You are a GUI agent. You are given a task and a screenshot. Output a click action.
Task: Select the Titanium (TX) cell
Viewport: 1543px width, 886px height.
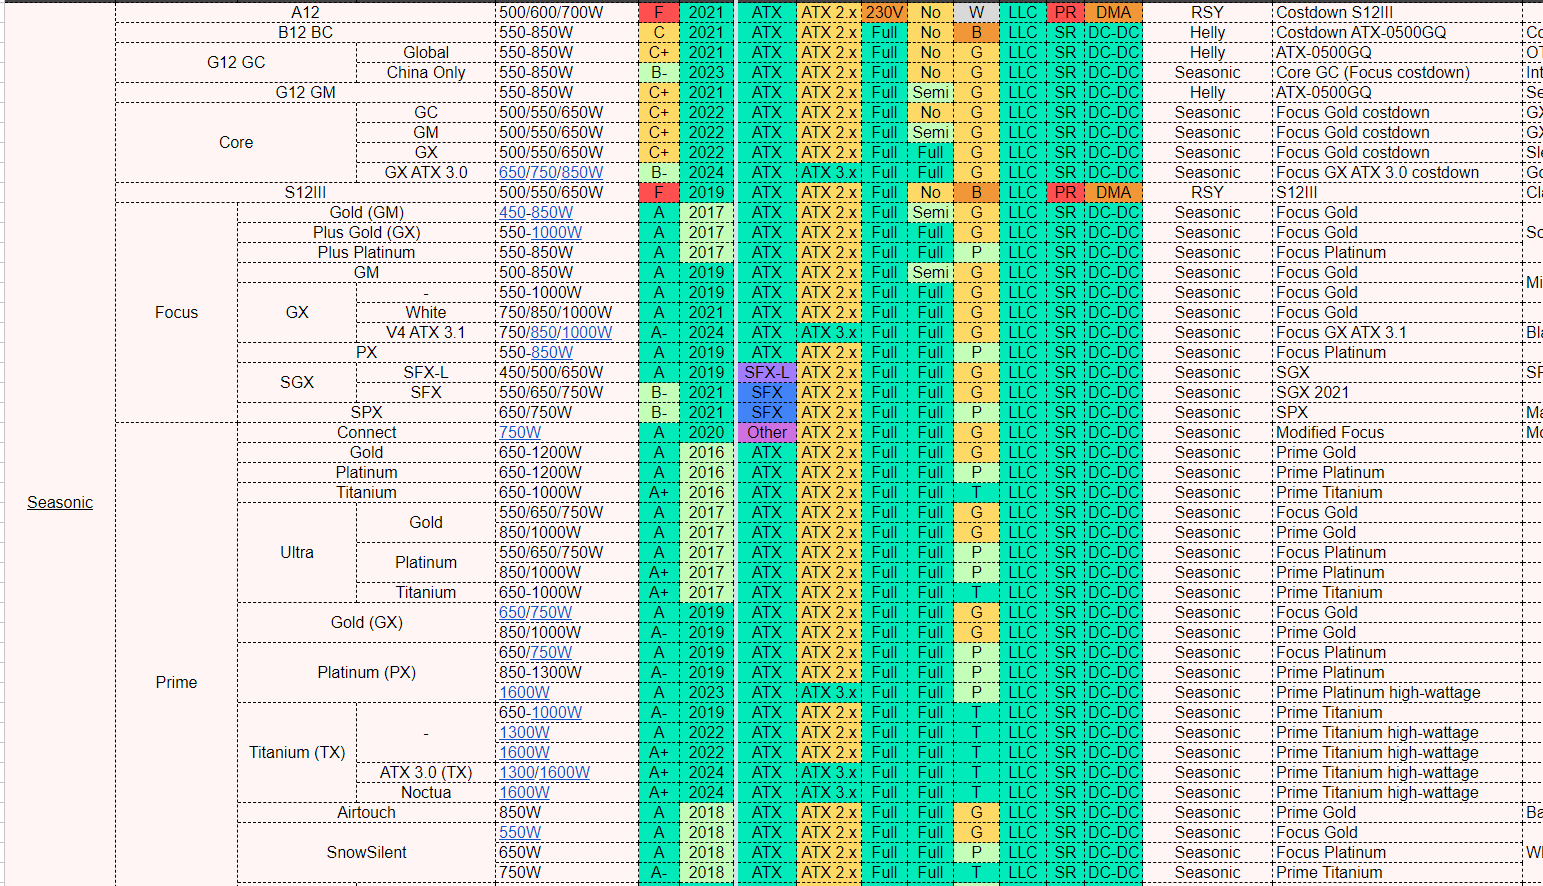tap(297, 752)
